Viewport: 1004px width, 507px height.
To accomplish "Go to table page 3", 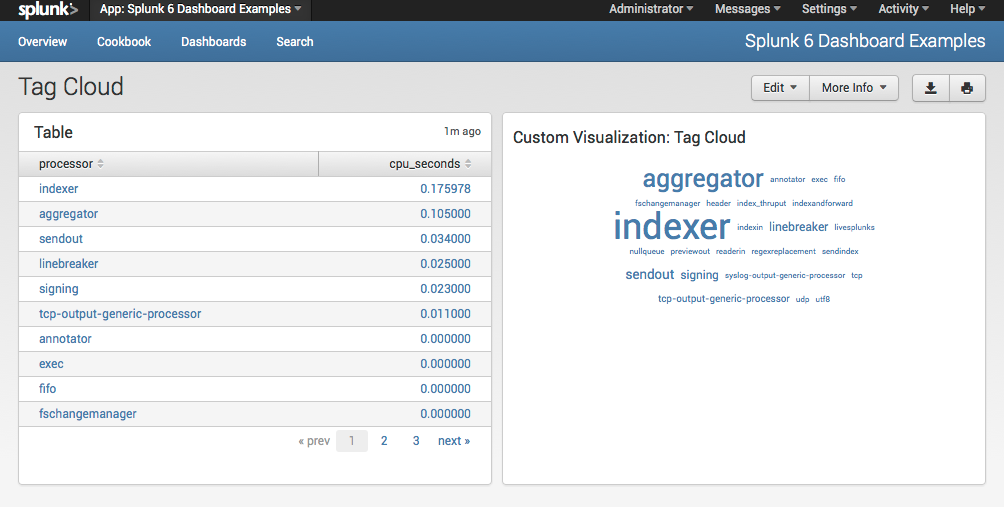I will [416, 441].
